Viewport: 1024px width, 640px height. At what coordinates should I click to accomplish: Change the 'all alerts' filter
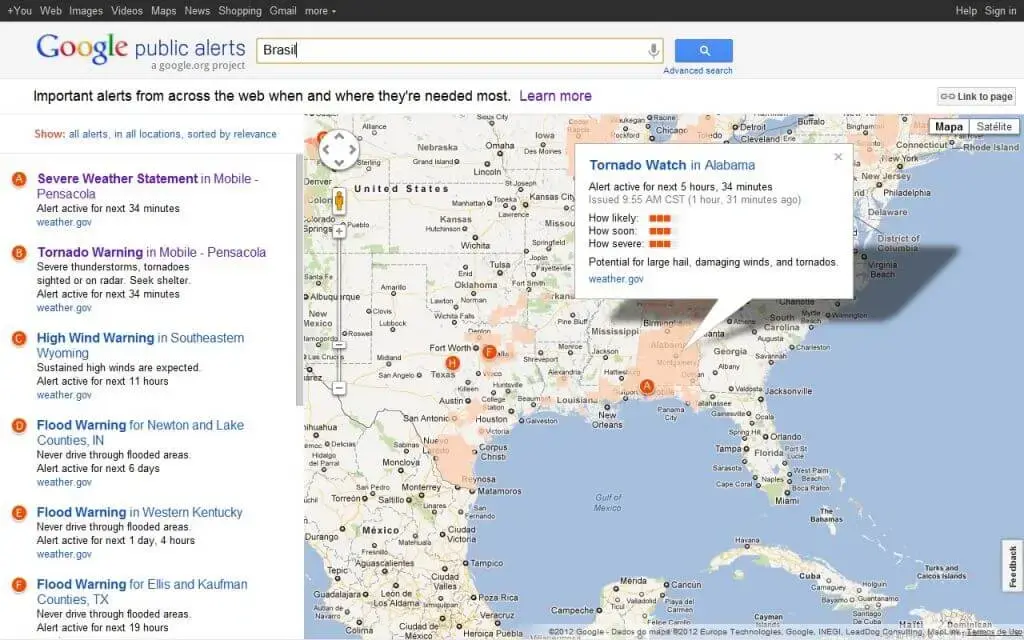88,134
